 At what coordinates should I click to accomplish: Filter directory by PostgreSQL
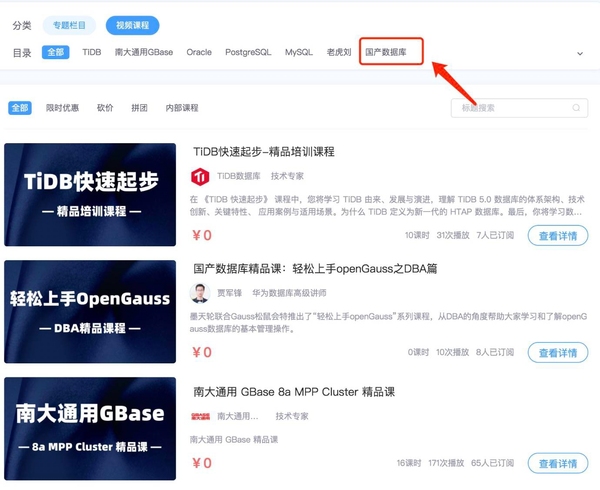click(248, 52)
